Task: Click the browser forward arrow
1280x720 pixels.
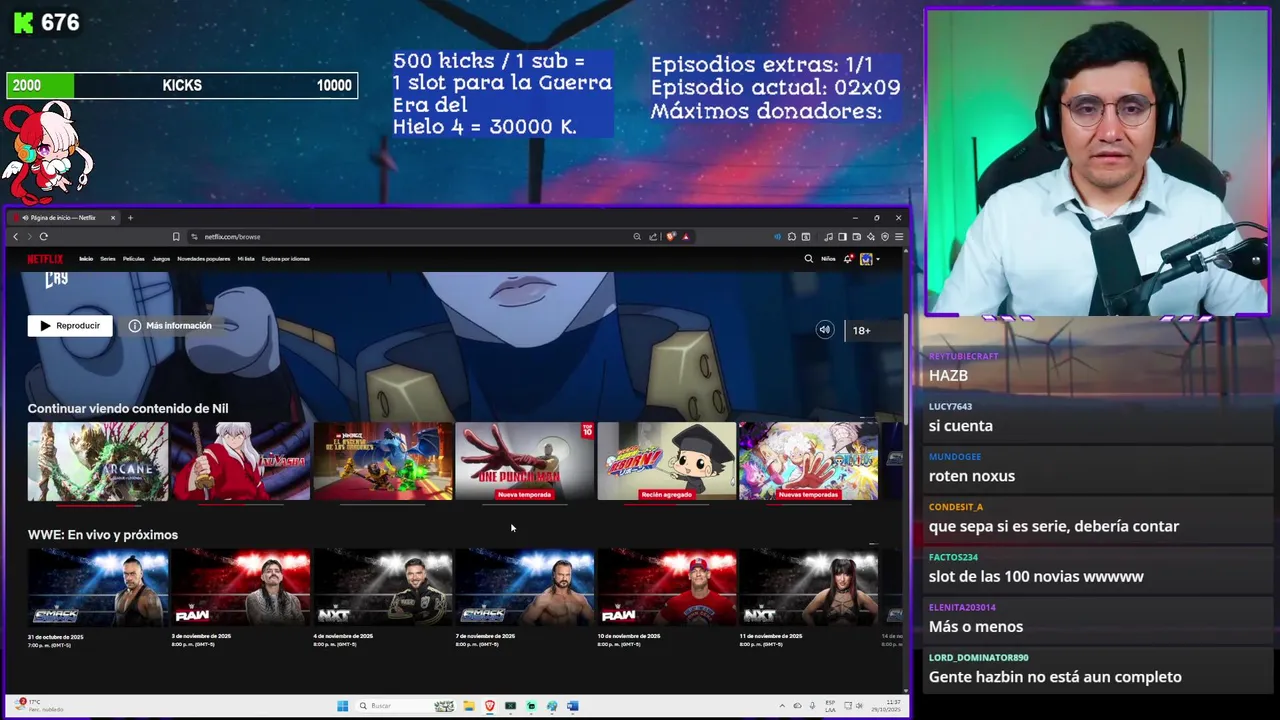Action: [x=29, y=237]
